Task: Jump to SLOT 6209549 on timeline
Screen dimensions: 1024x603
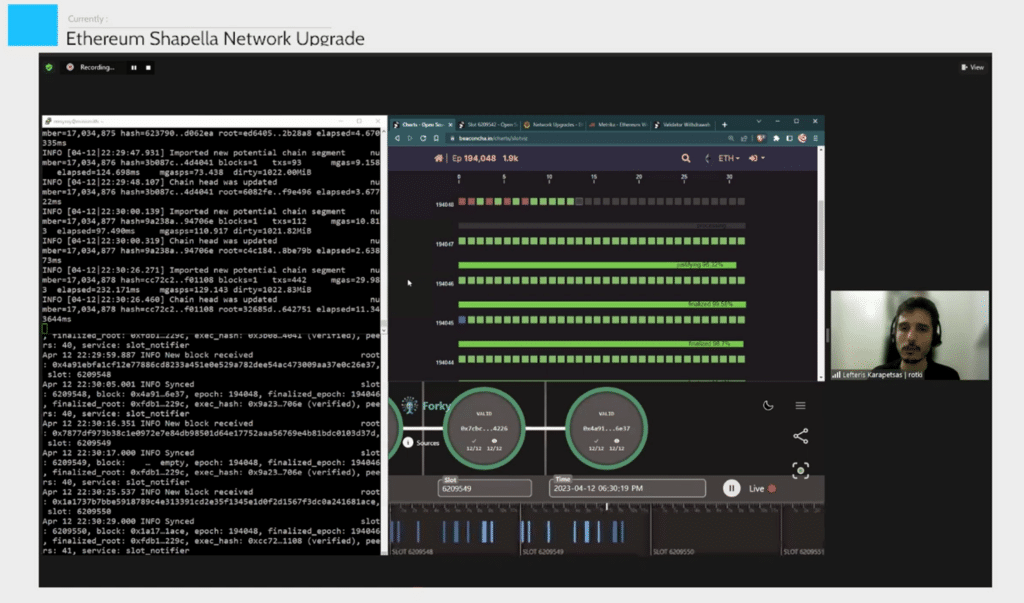Action: [x=543, y=552]
